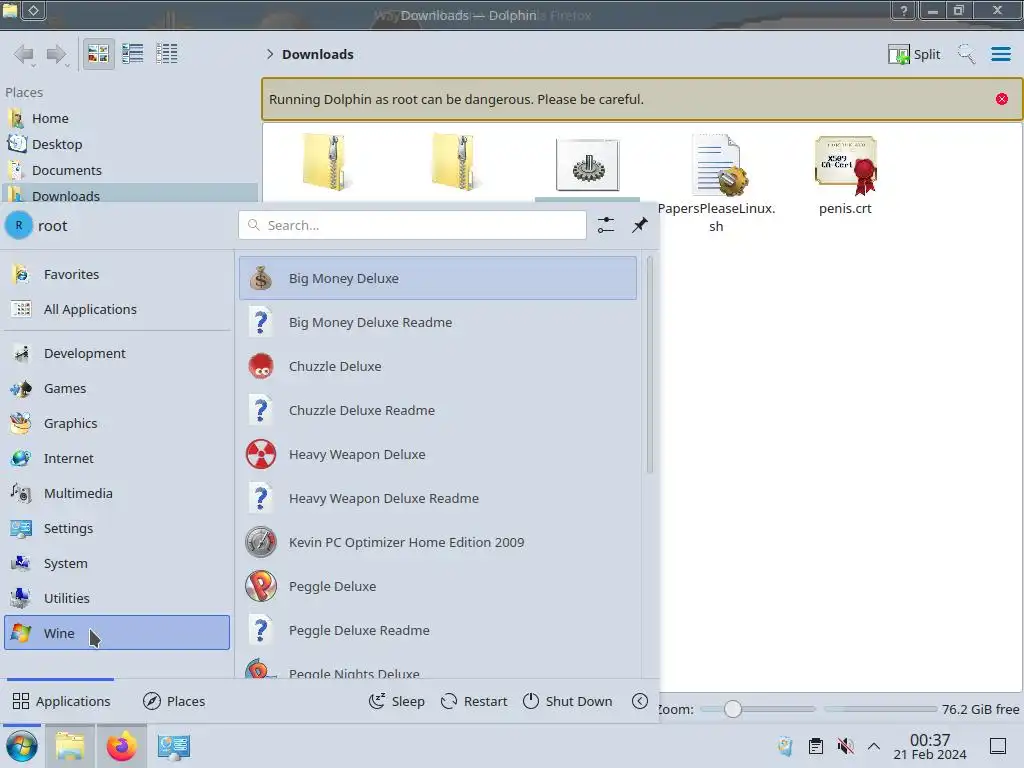This screenshot has height=768, width=1024.
Task: Open the All Applications category
Action: point(117,310)
